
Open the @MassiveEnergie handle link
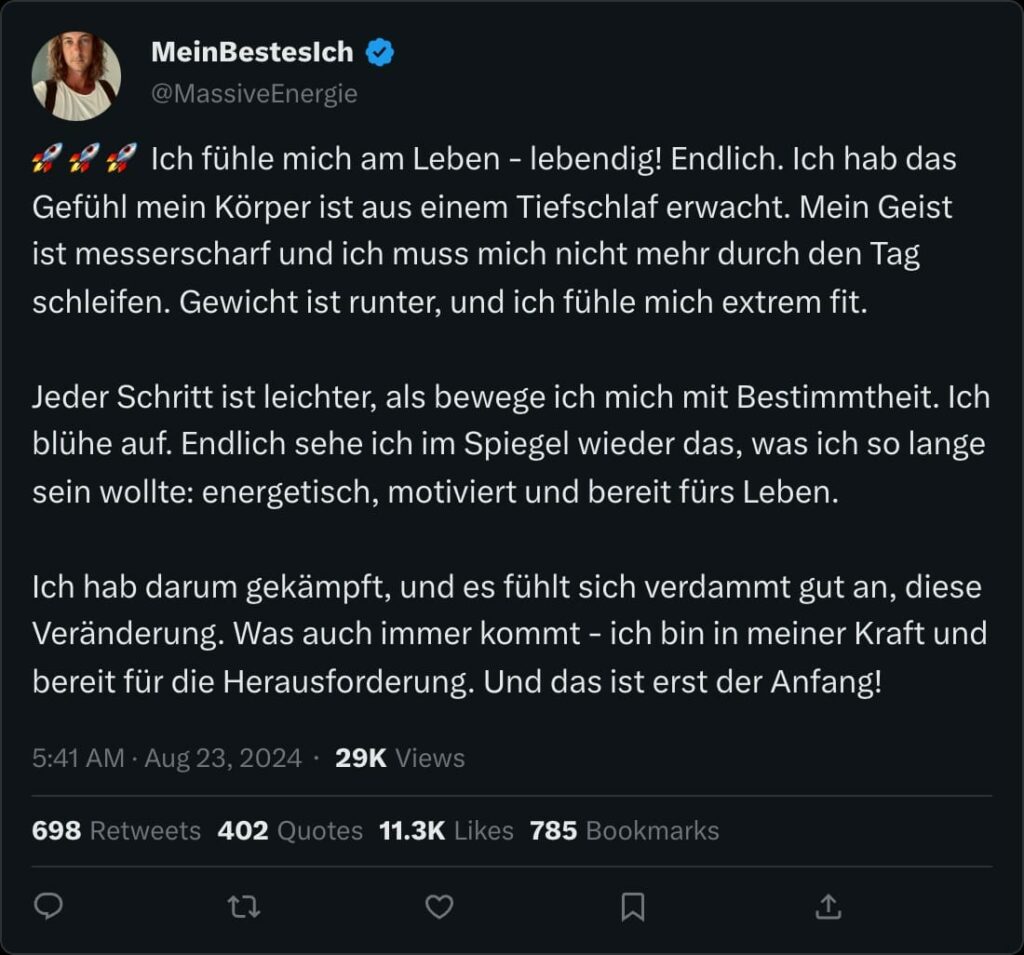(254, 94)
